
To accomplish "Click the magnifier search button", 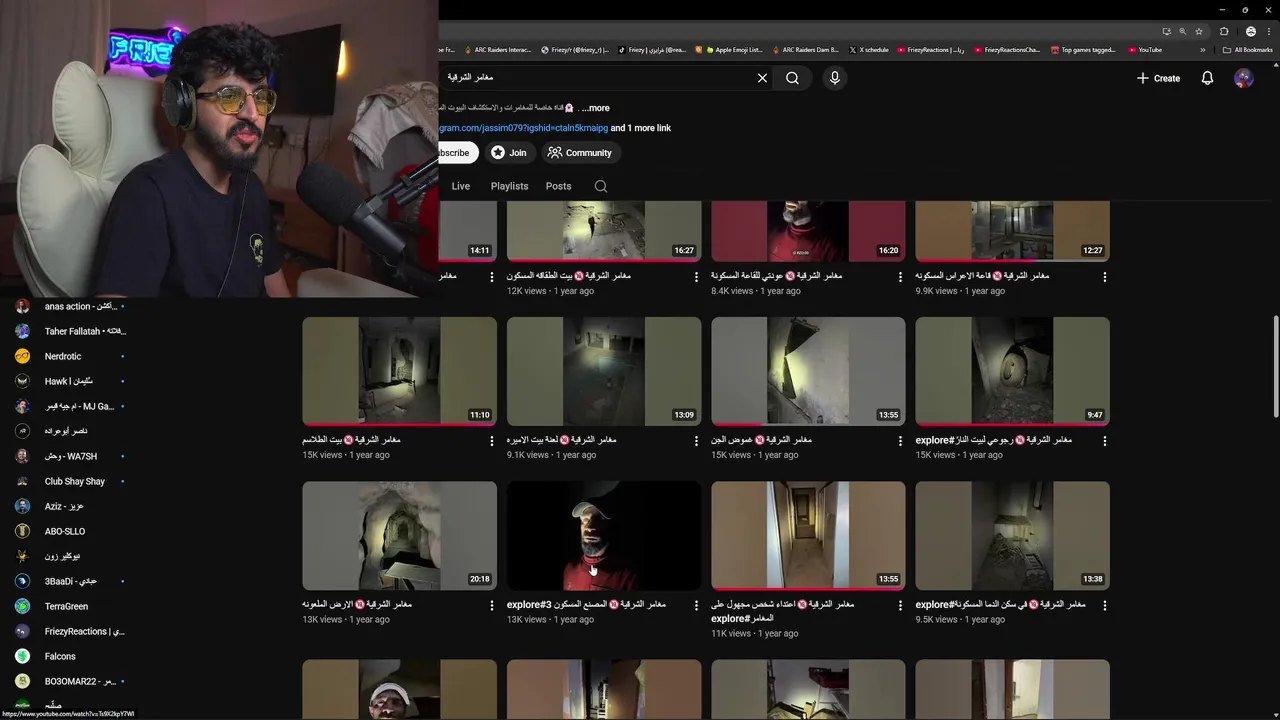I will coord(792,78).
